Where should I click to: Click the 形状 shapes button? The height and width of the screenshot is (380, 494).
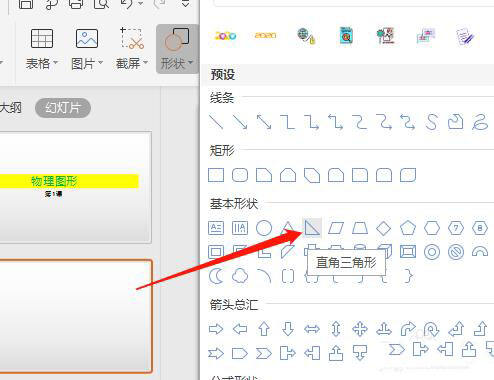pos(177,49)
